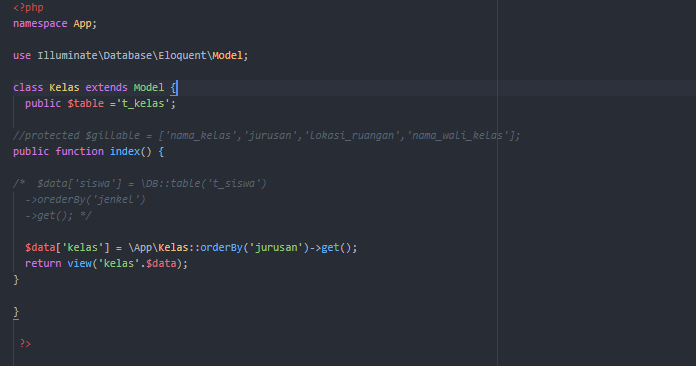
Task: Click 'App;' in the namespace line
Action: pyautogui.click(x=85, y=24)
